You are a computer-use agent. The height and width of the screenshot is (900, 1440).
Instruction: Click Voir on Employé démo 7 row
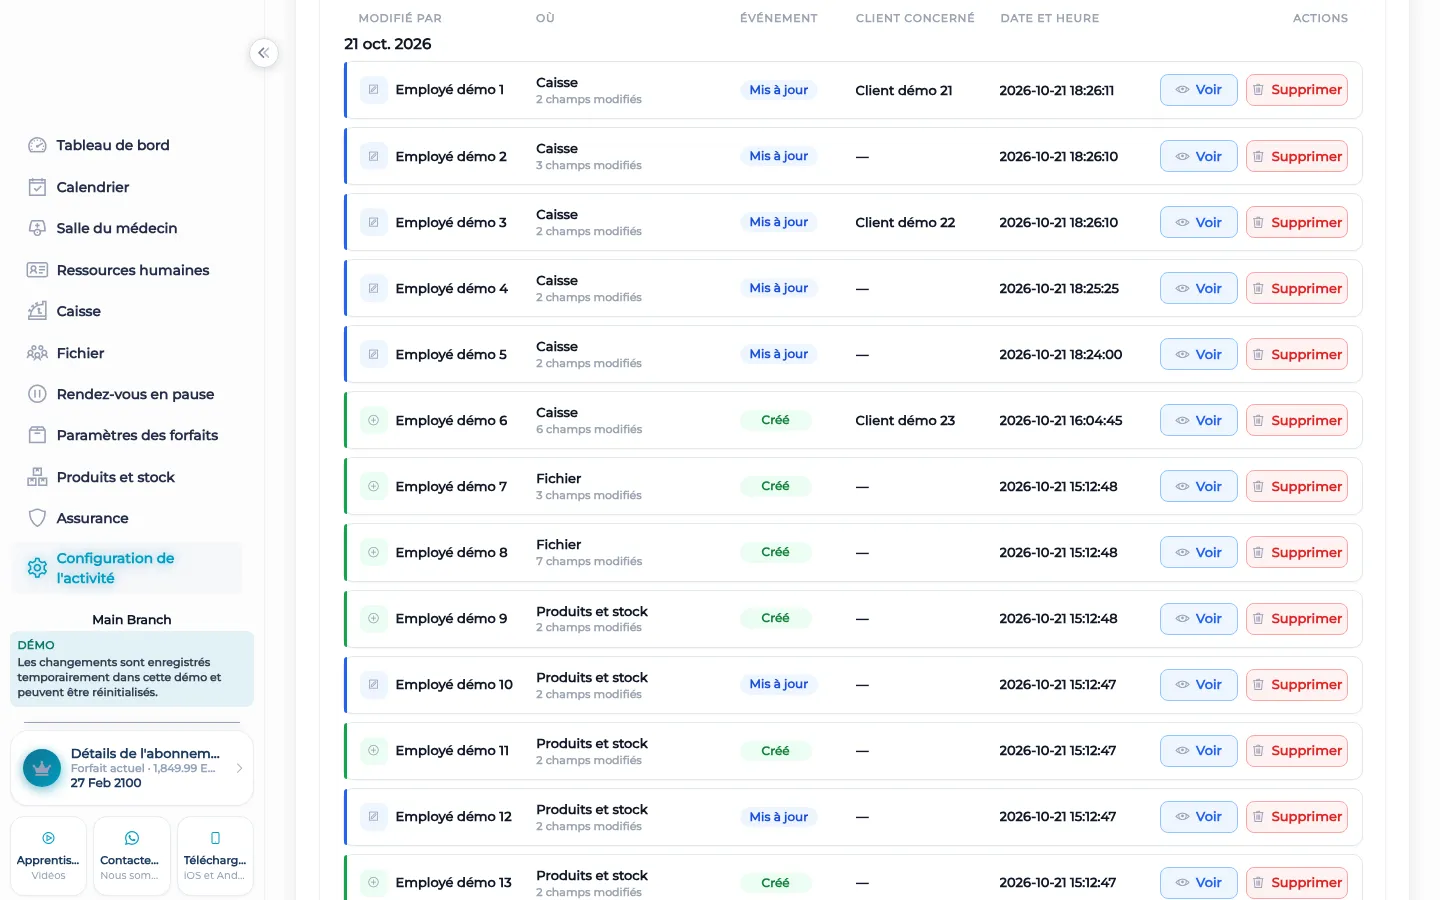pos(1198,486)
